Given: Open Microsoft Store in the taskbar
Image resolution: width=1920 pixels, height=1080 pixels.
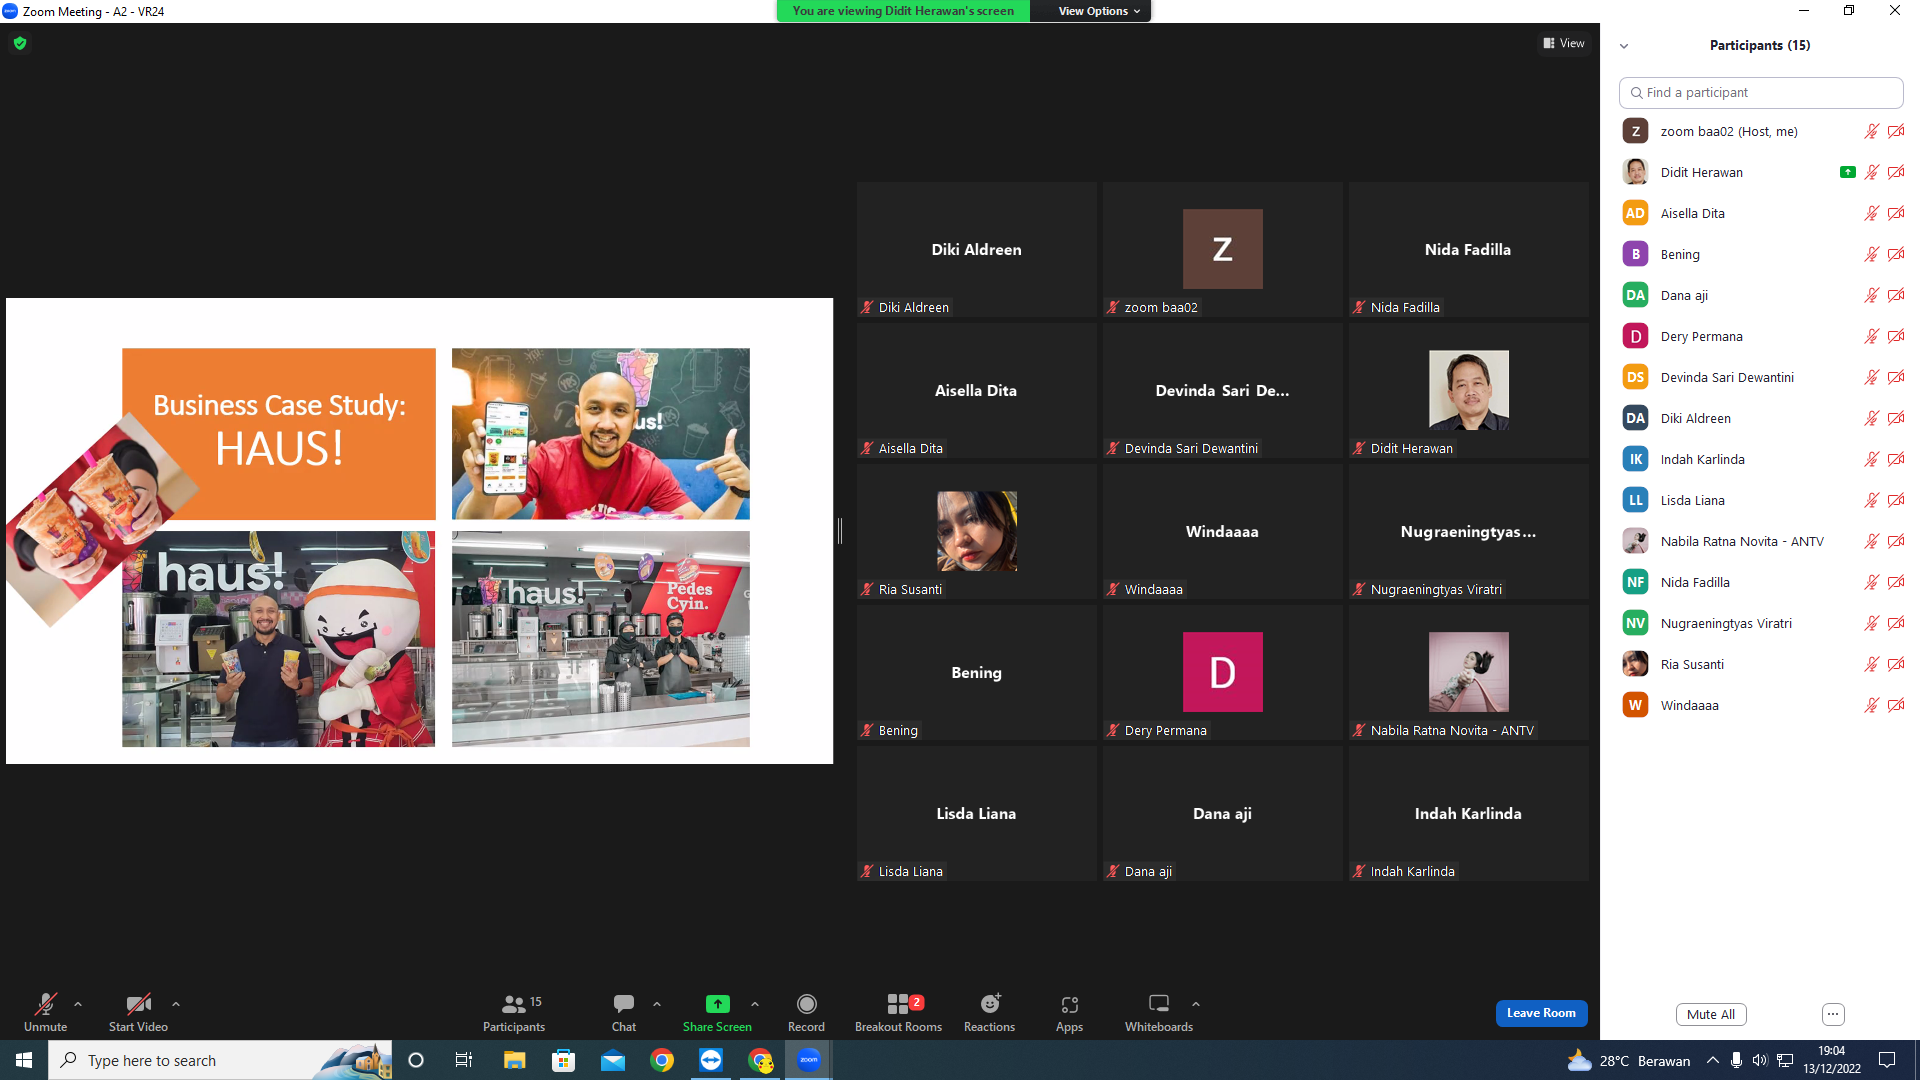Looking at the screenshot, I should (x=564, y=1060).
